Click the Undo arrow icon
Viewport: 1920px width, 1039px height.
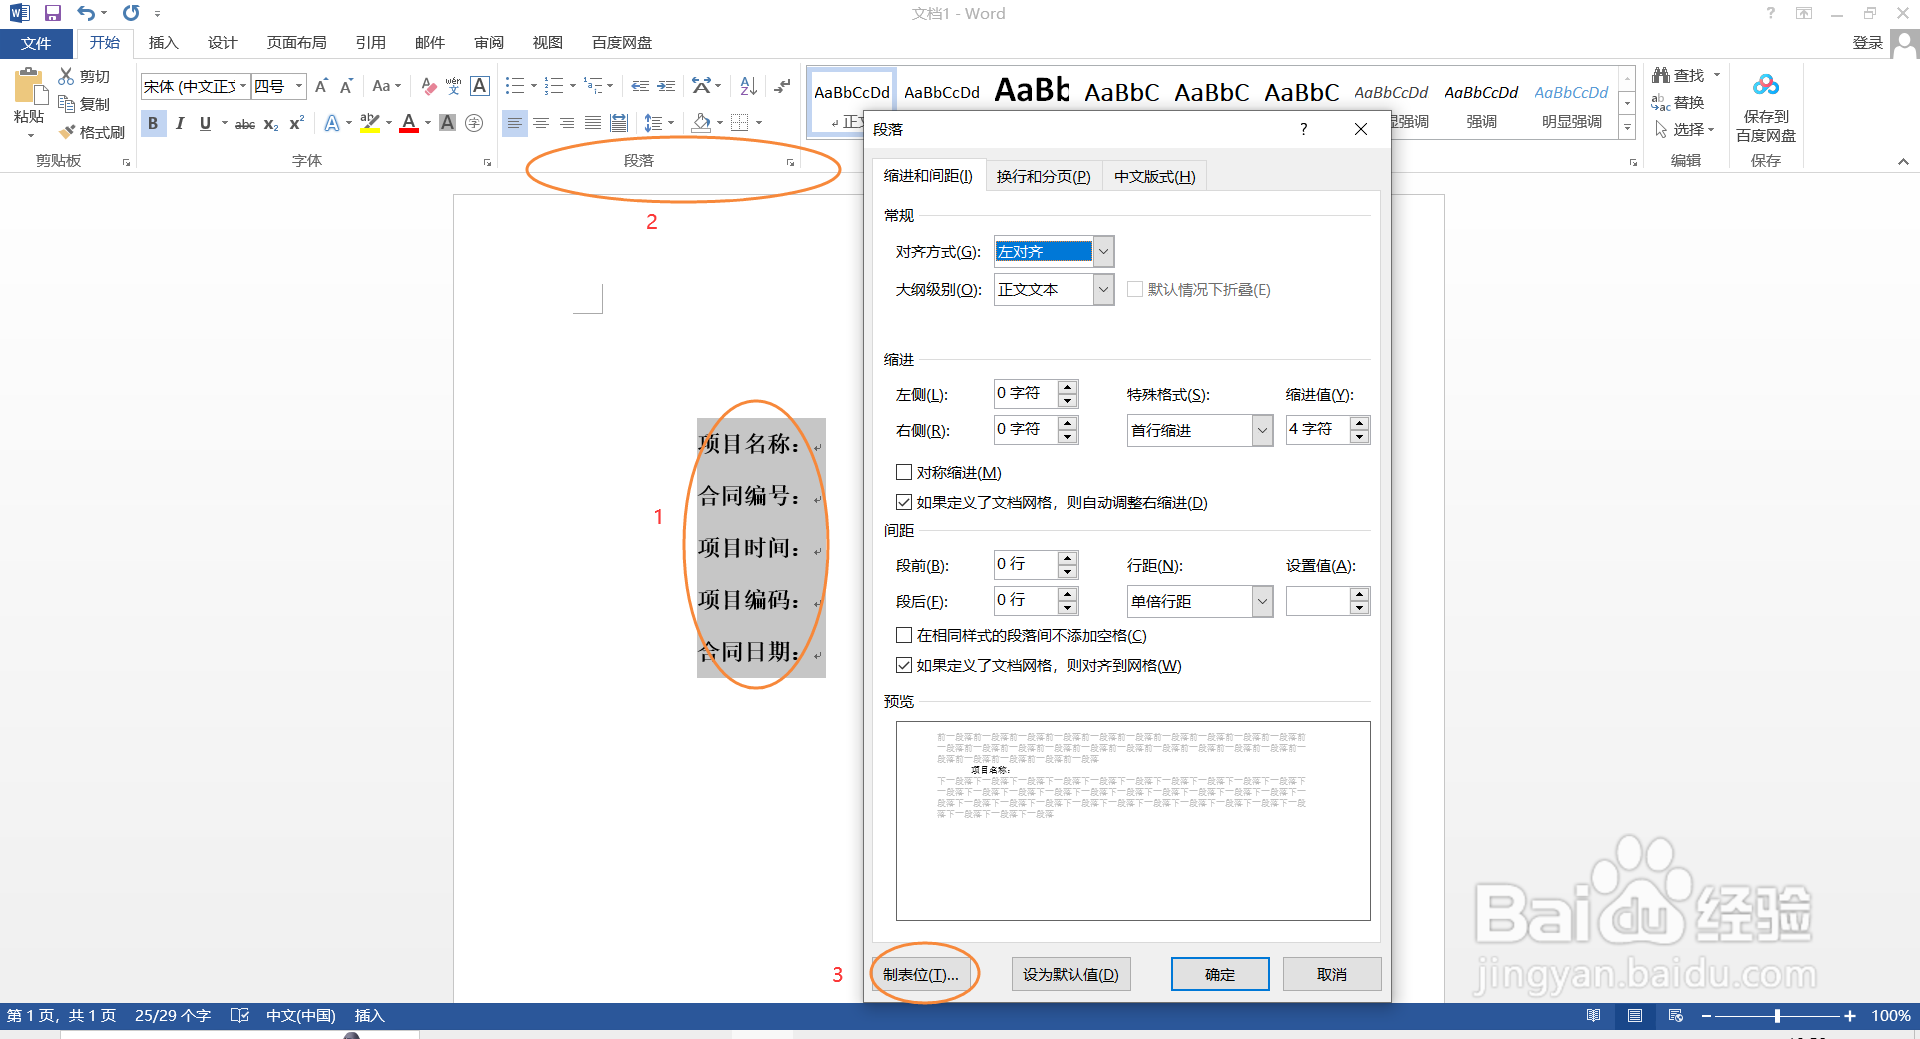[x=86, y=13]
